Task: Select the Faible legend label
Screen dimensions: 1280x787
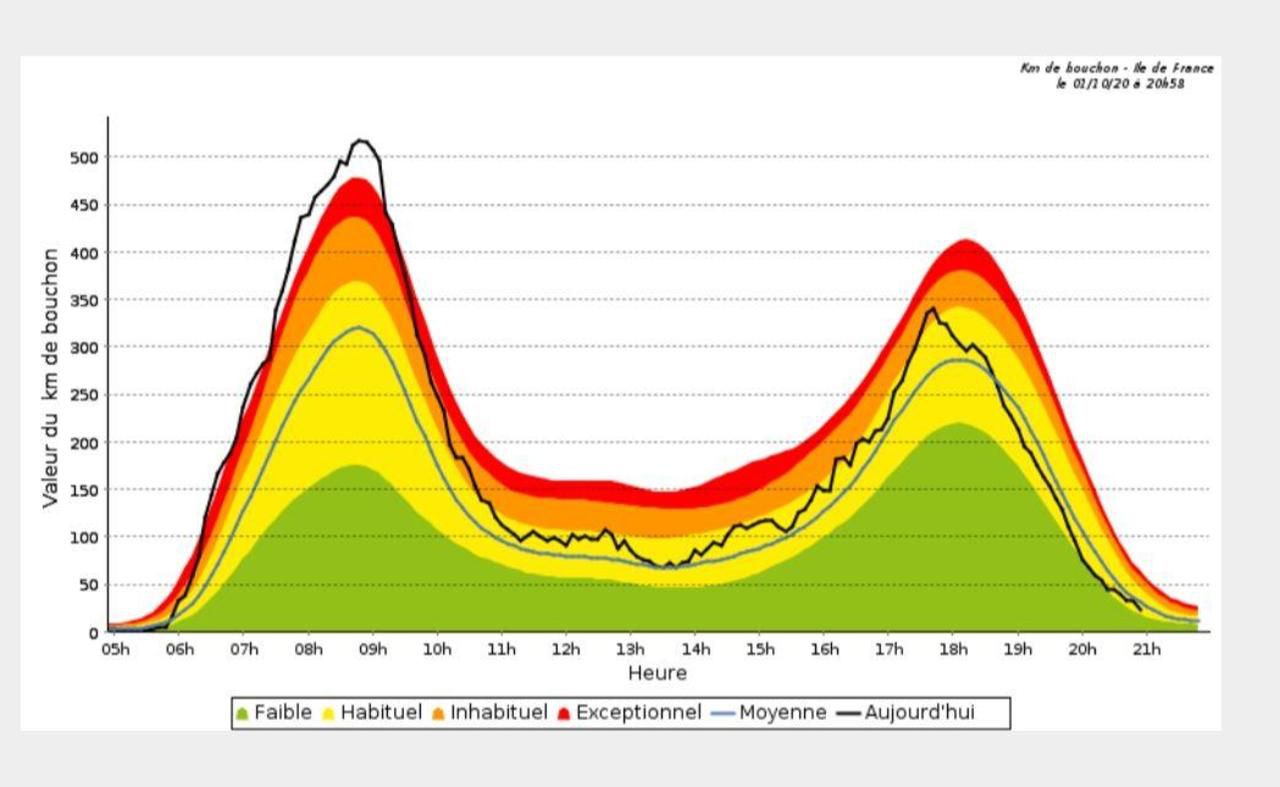Action: tap(283, 713)
